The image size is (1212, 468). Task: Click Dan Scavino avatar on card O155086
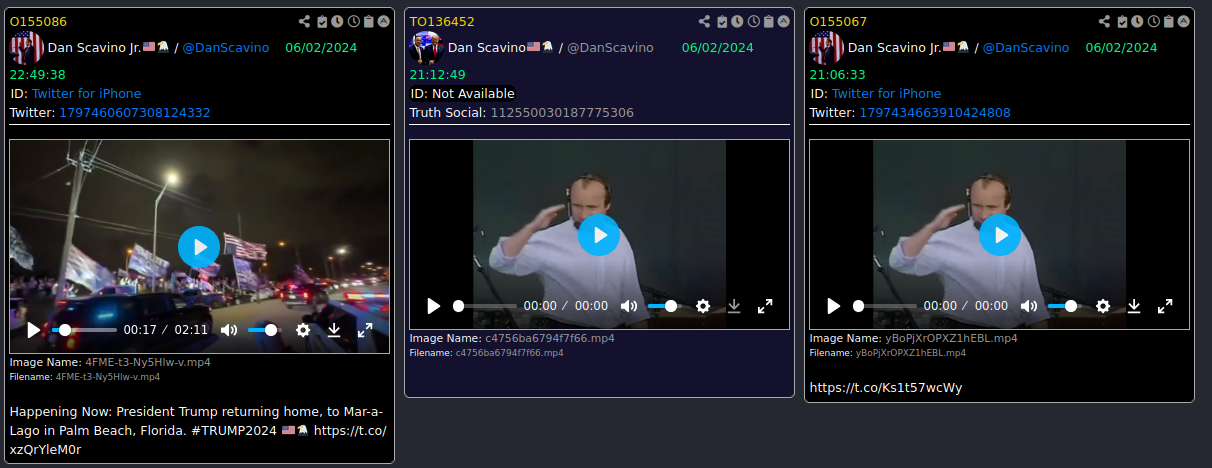[27, 48]
